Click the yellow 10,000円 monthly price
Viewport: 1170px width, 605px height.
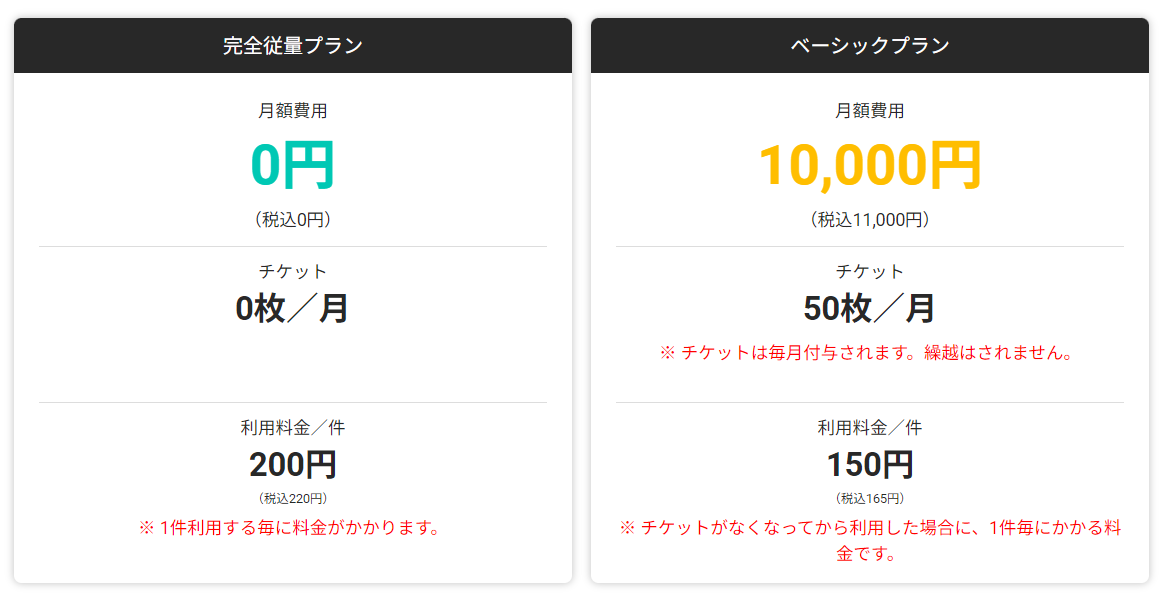coord(870,165)
